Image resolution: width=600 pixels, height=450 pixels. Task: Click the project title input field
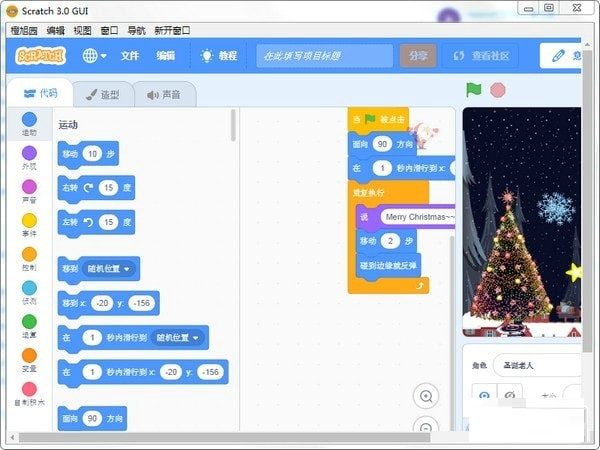[324, 56]
